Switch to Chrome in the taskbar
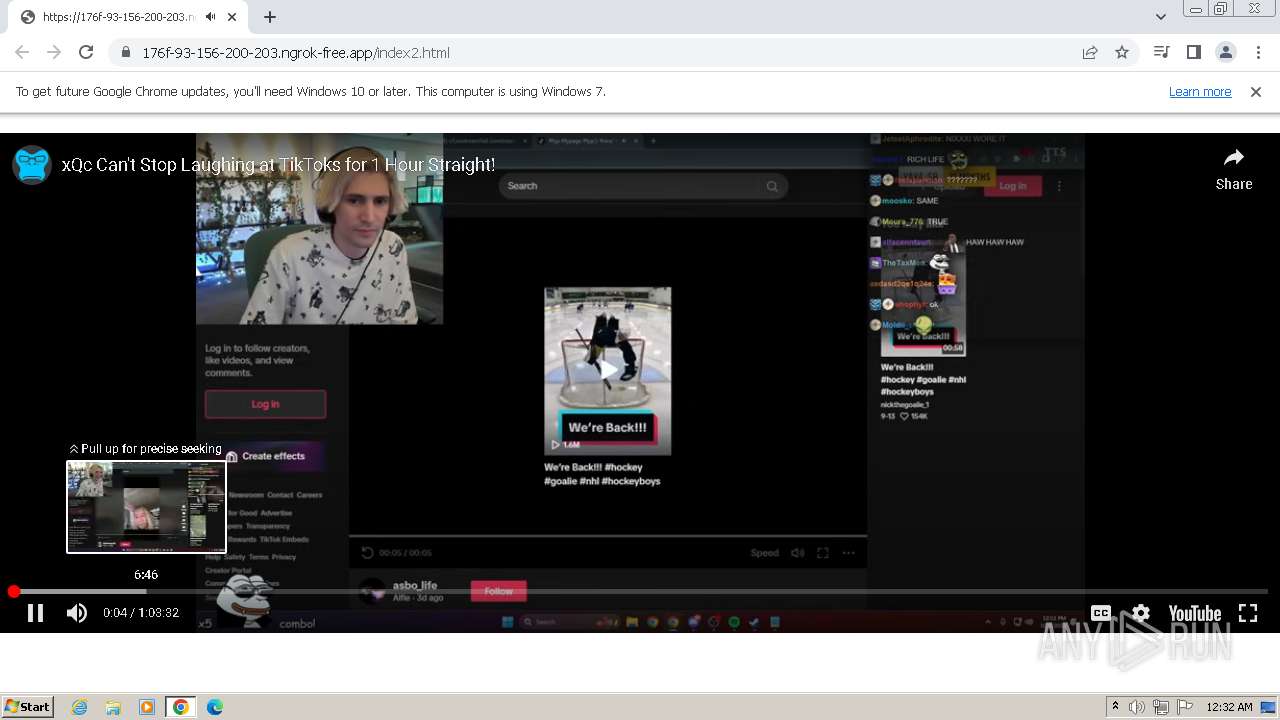1280x720 pixels. tap(180, 707)
